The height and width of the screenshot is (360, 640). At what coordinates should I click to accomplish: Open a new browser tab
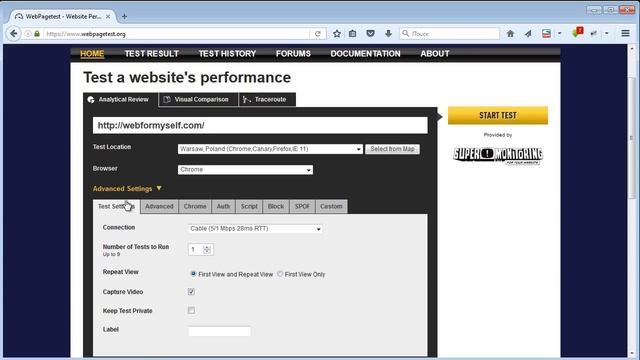pyautogui.click(x=124, y=16)
